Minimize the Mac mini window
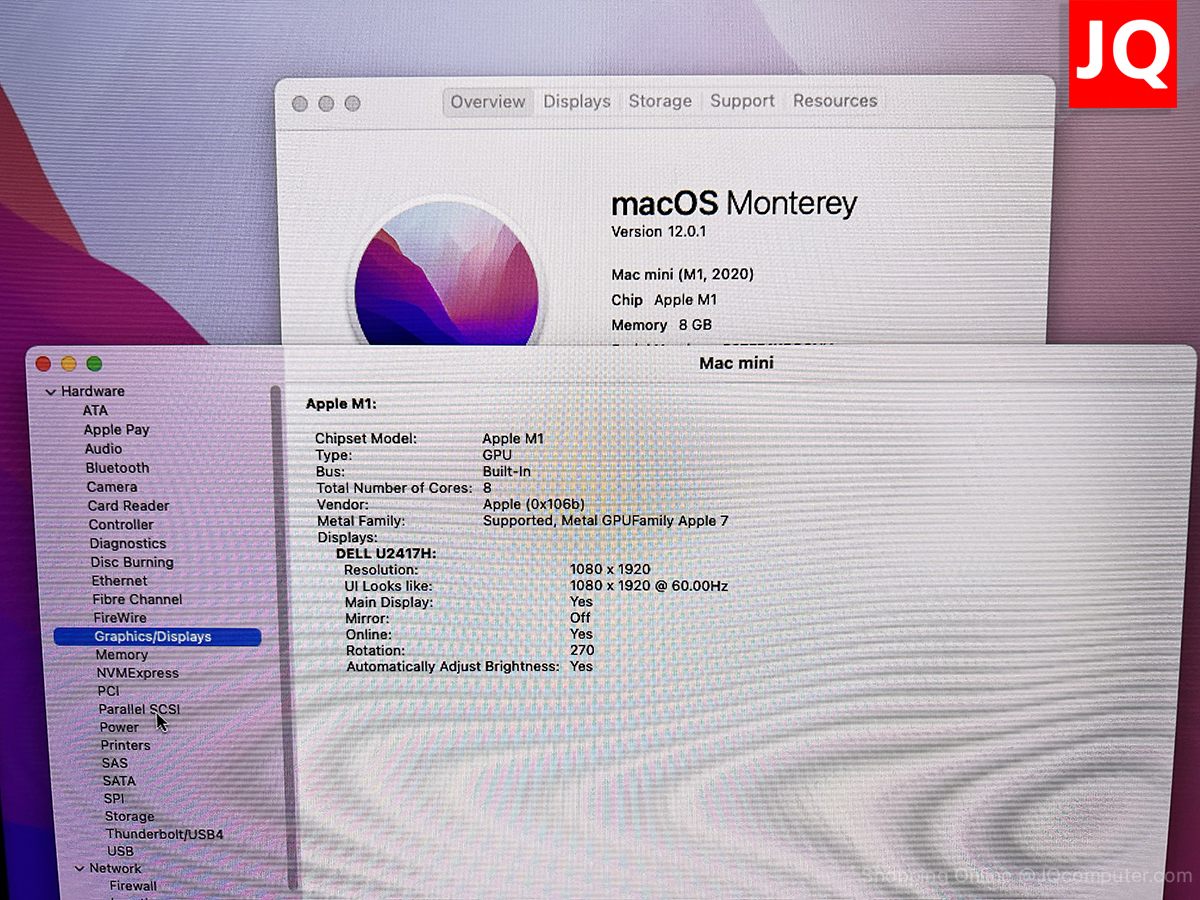This screenshot has width=1200, height=900. (69, 364)
